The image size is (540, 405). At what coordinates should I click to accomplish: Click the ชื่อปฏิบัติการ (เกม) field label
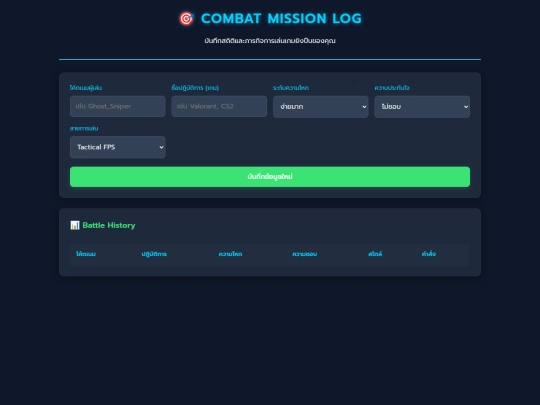coord(195,88)
